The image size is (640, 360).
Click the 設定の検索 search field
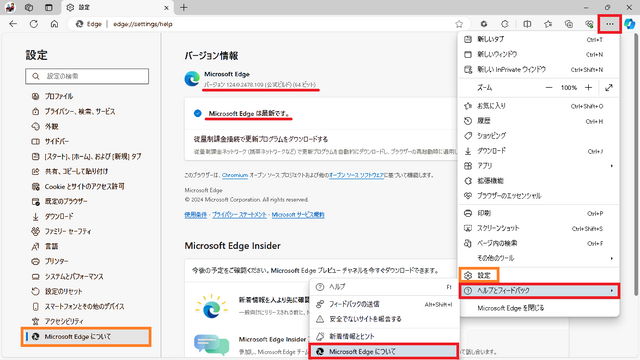87,76
